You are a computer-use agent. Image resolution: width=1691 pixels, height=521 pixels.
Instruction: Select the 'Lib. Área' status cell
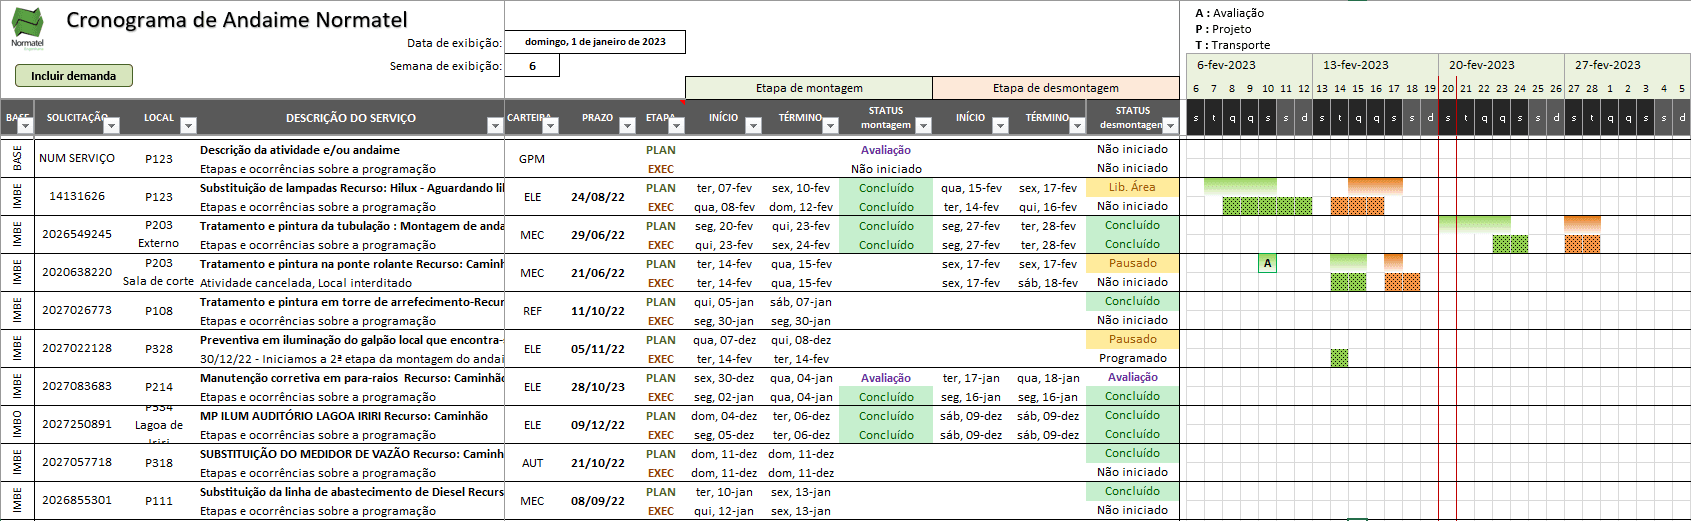(1132, 187)
